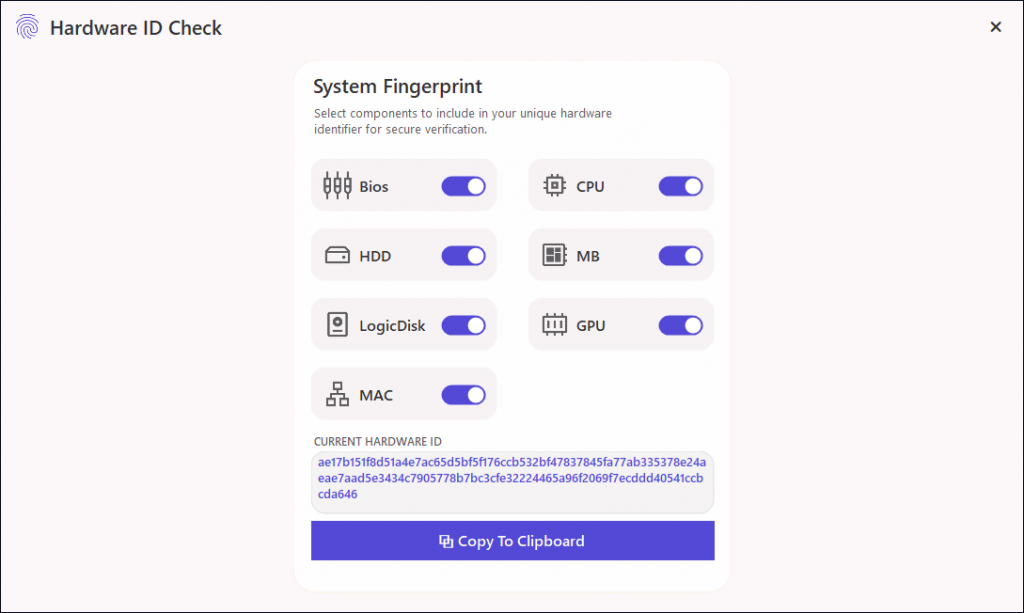This screenshot has width=1024, height=613.
Task: Toggle off the MB switch
Action: [681, 255]
